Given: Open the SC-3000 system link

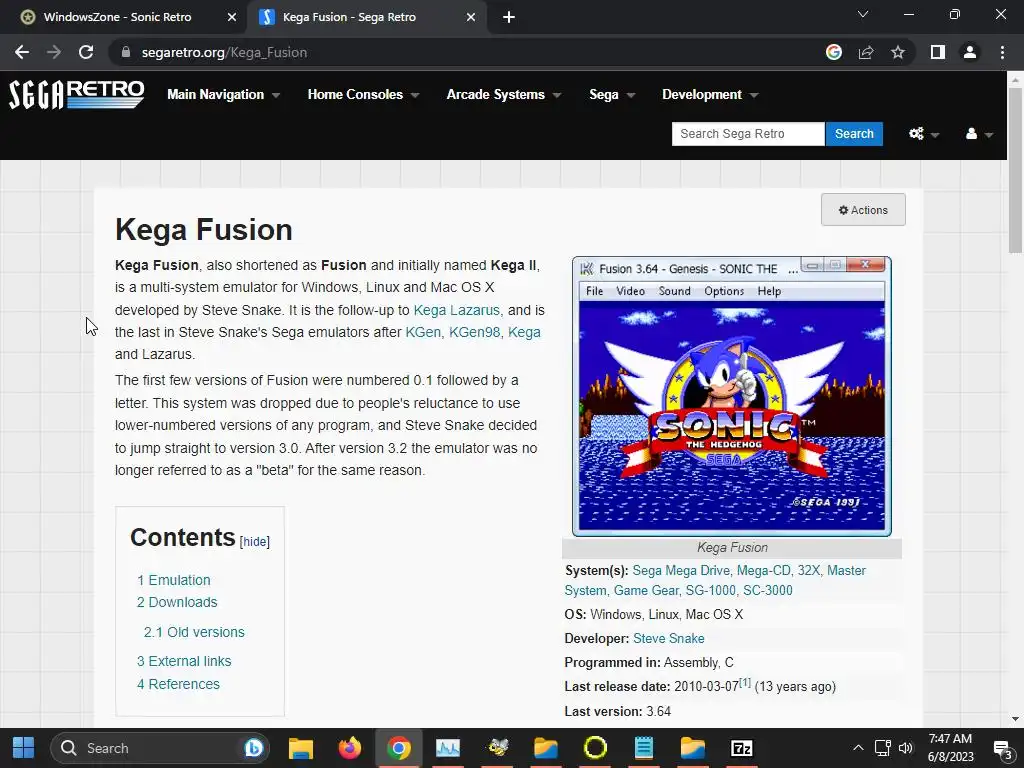Looking at the screenshot, I should click(x=767, y=590).
